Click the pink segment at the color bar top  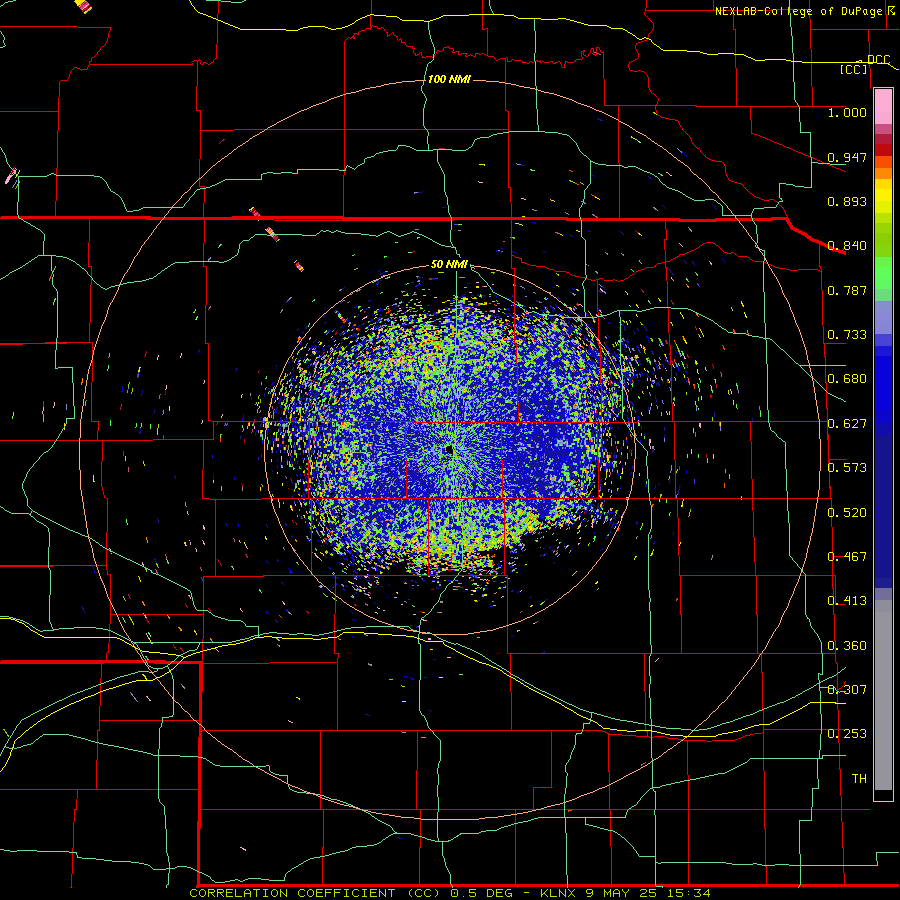(x=883, y=106)
